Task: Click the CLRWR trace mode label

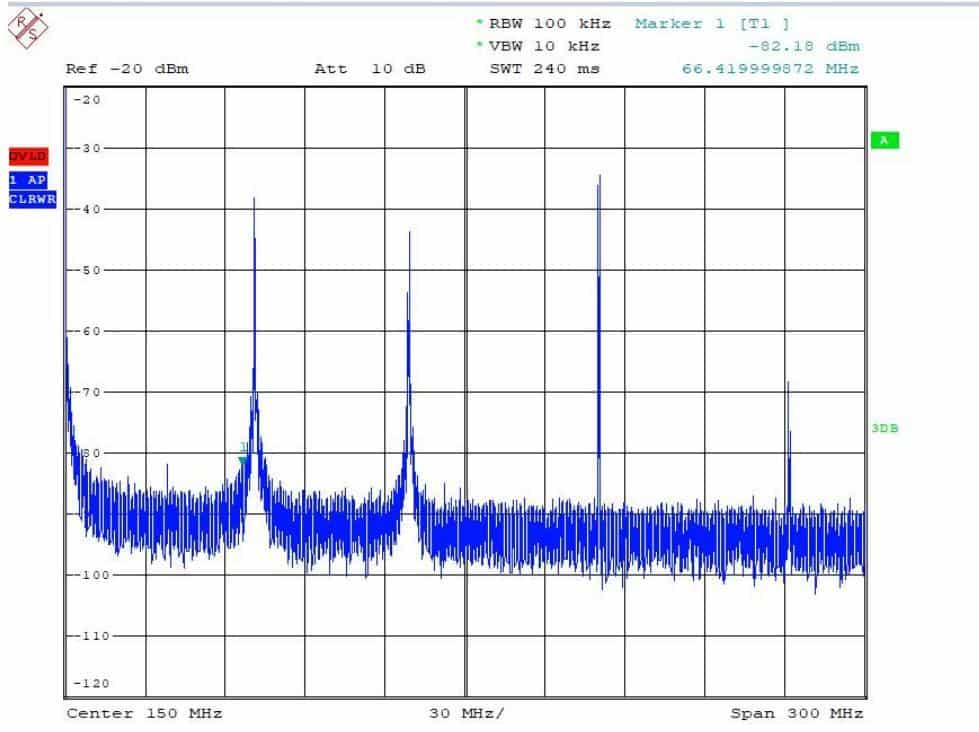Action: click(31, 199)
